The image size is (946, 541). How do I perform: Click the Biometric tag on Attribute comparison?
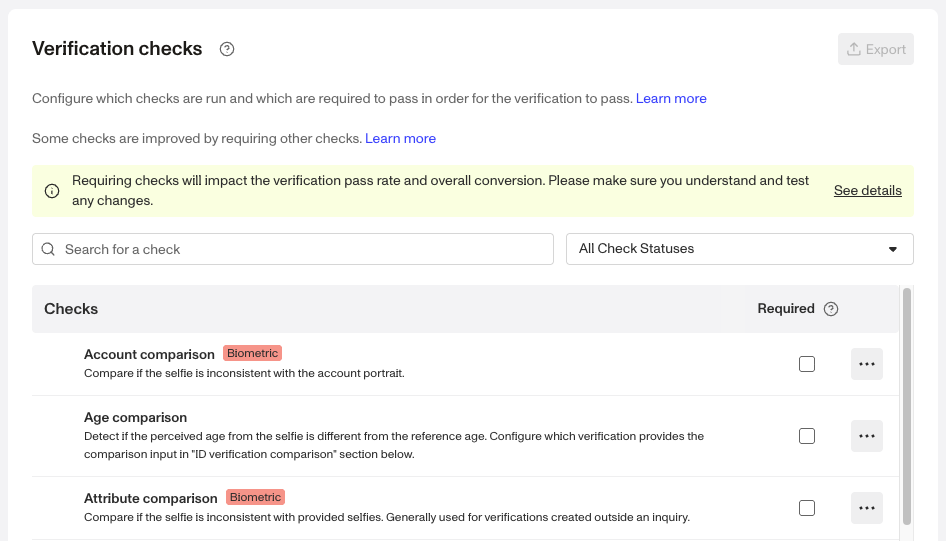point(255,497)
